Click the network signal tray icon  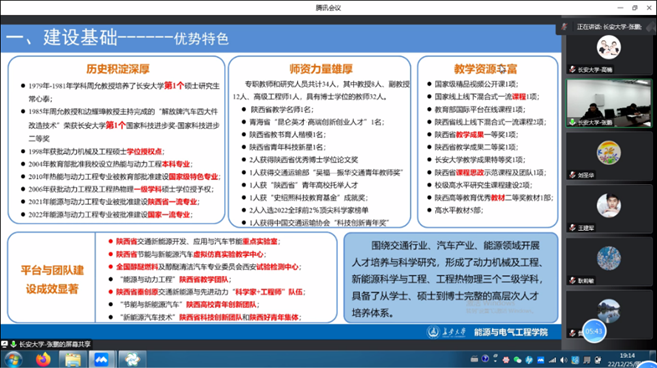click(553, 360)
